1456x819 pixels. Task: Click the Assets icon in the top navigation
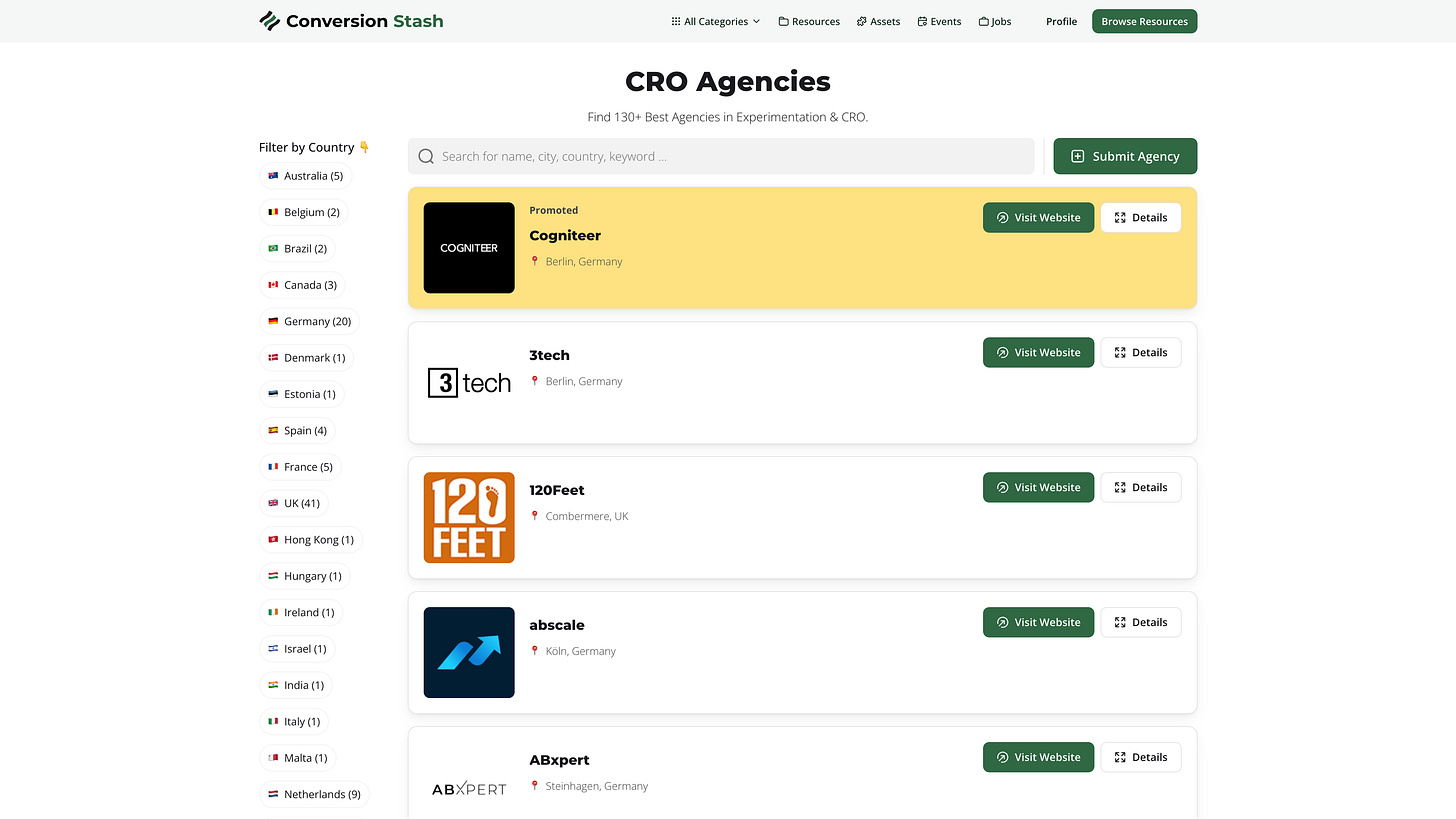pos(860,20)
